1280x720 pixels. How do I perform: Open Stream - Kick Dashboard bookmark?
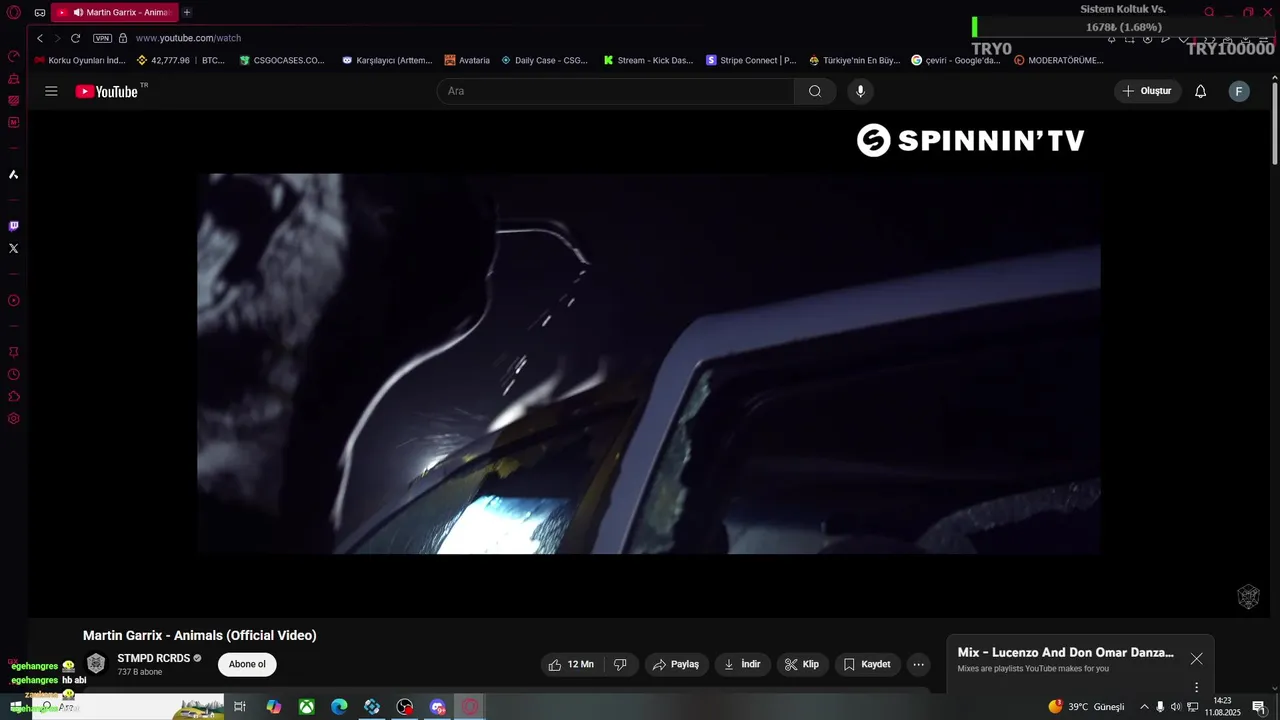point(648,60)
